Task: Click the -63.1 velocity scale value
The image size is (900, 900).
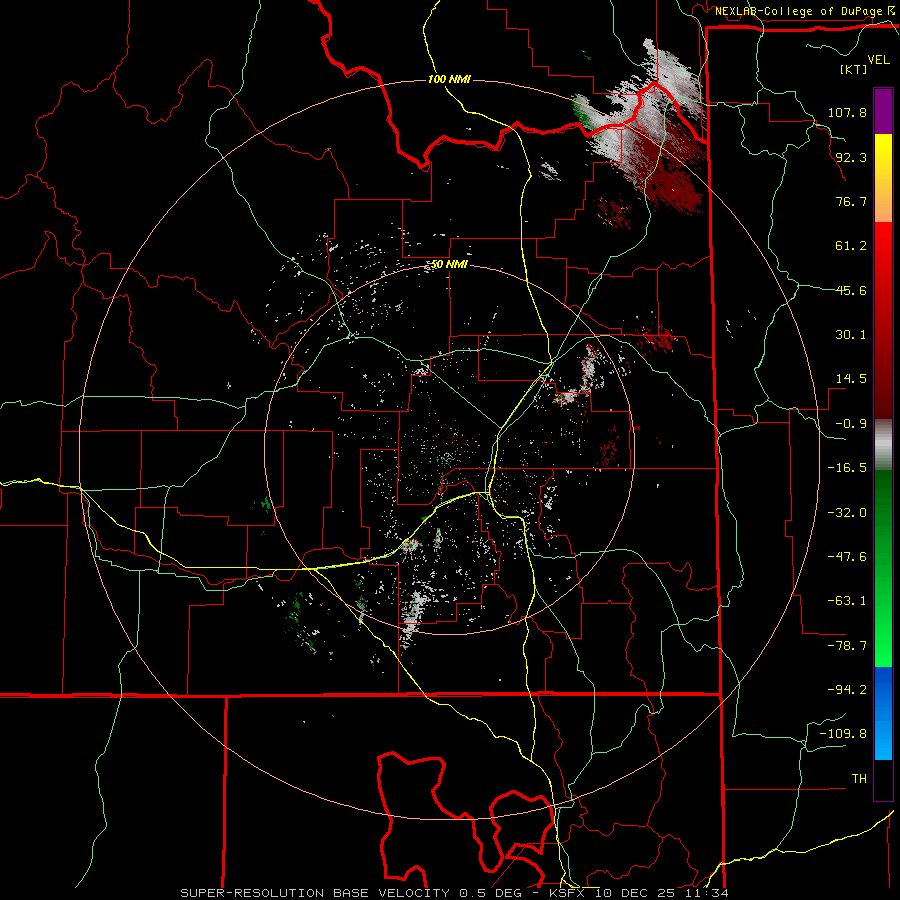Action: 847,601
